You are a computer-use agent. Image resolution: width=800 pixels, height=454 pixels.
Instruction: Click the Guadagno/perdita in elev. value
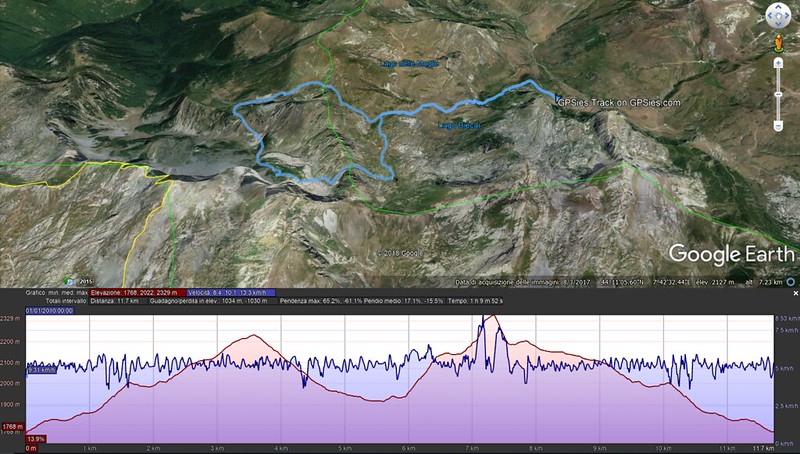tap(208, 301)
